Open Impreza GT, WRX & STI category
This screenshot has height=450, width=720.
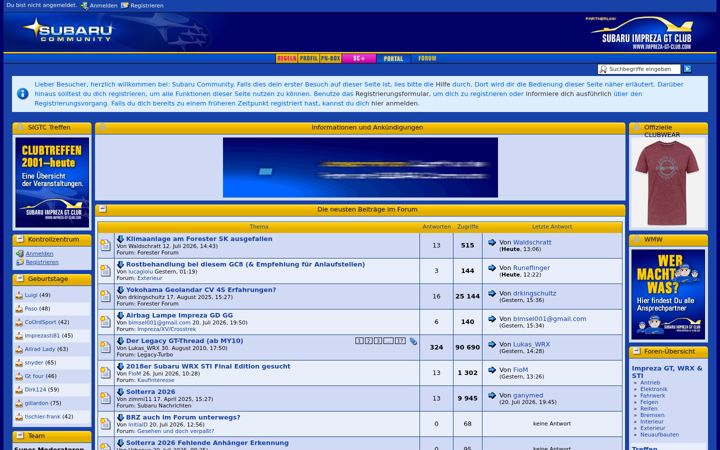[x=667, y=372]
